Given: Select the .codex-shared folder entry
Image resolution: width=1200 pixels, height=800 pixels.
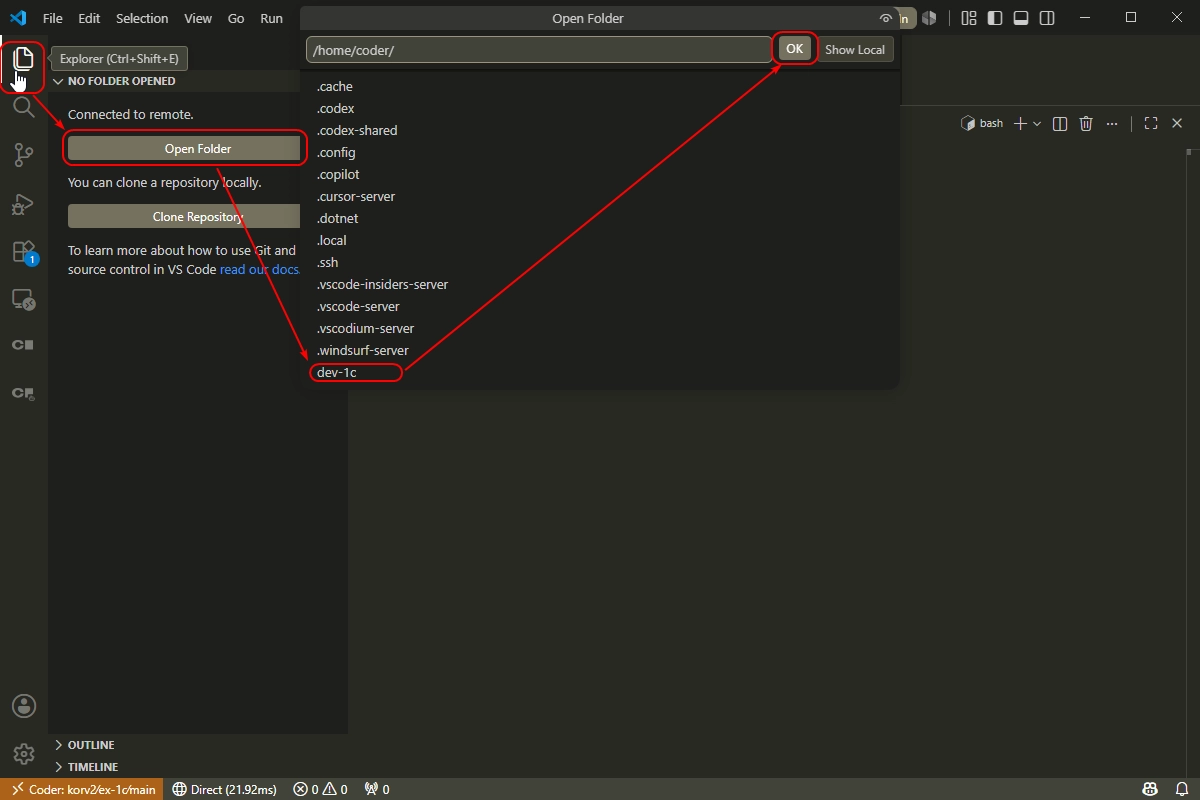Looking at the screenshot, I should 357,131.
